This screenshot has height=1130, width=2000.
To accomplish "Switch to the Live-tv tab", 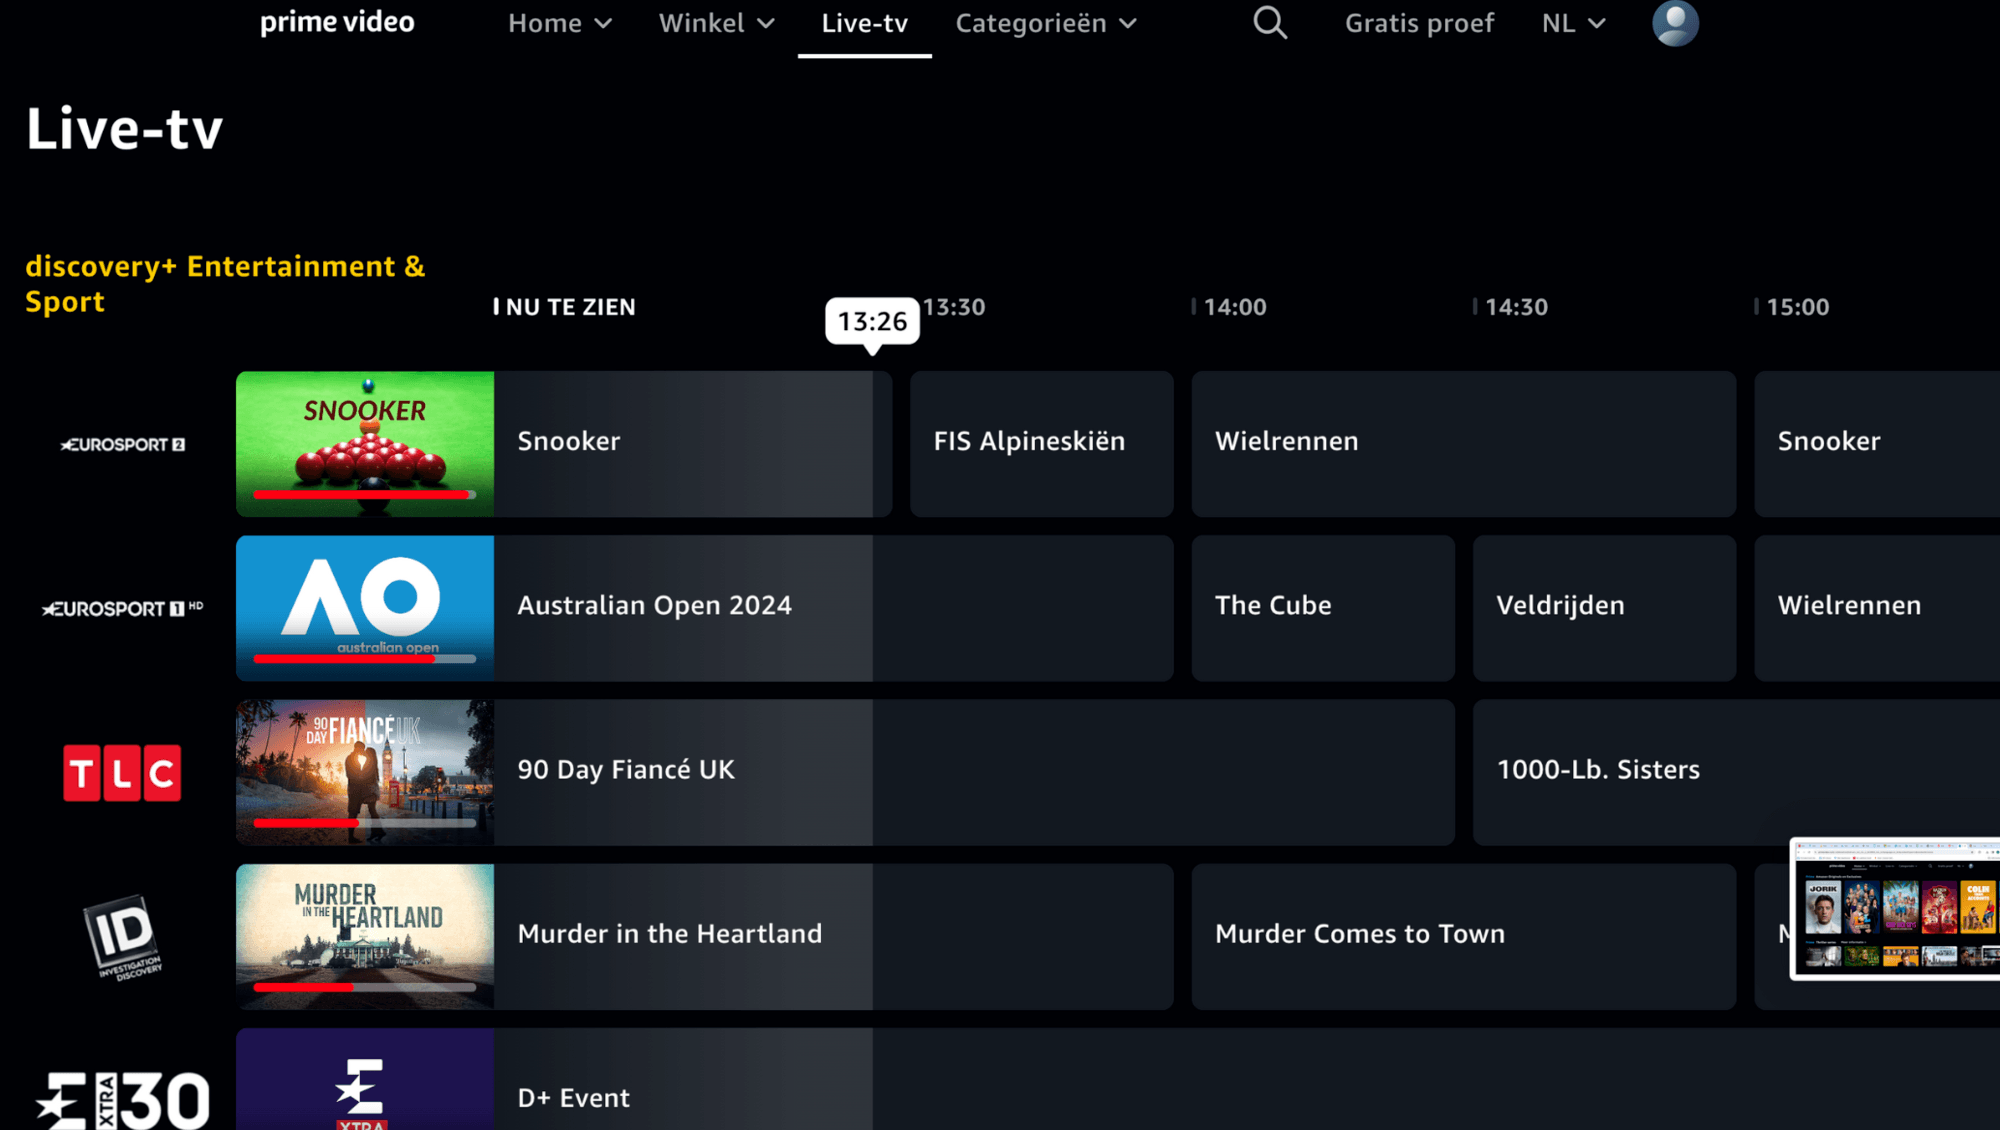I will coord(864,23).
